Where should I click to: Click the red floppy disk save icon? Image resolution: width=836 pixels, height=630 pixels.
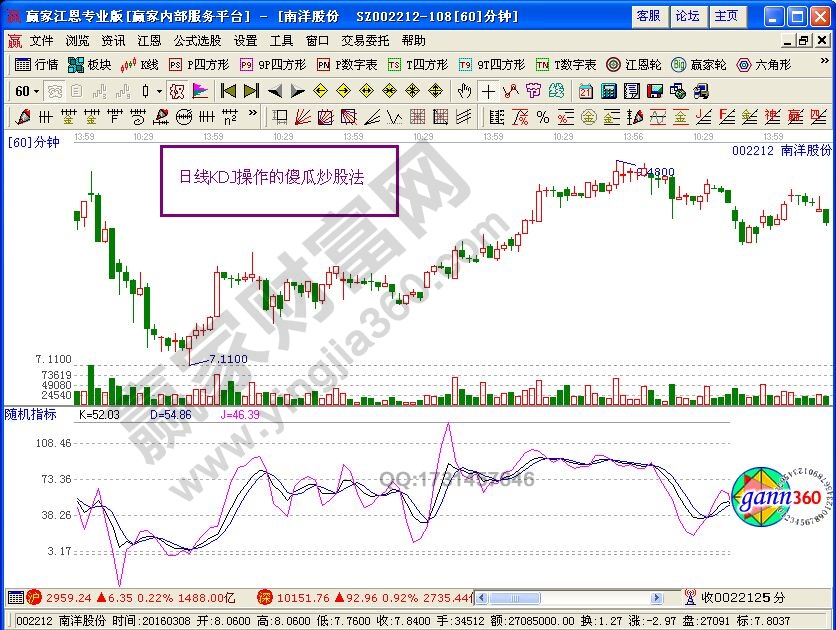655,91
